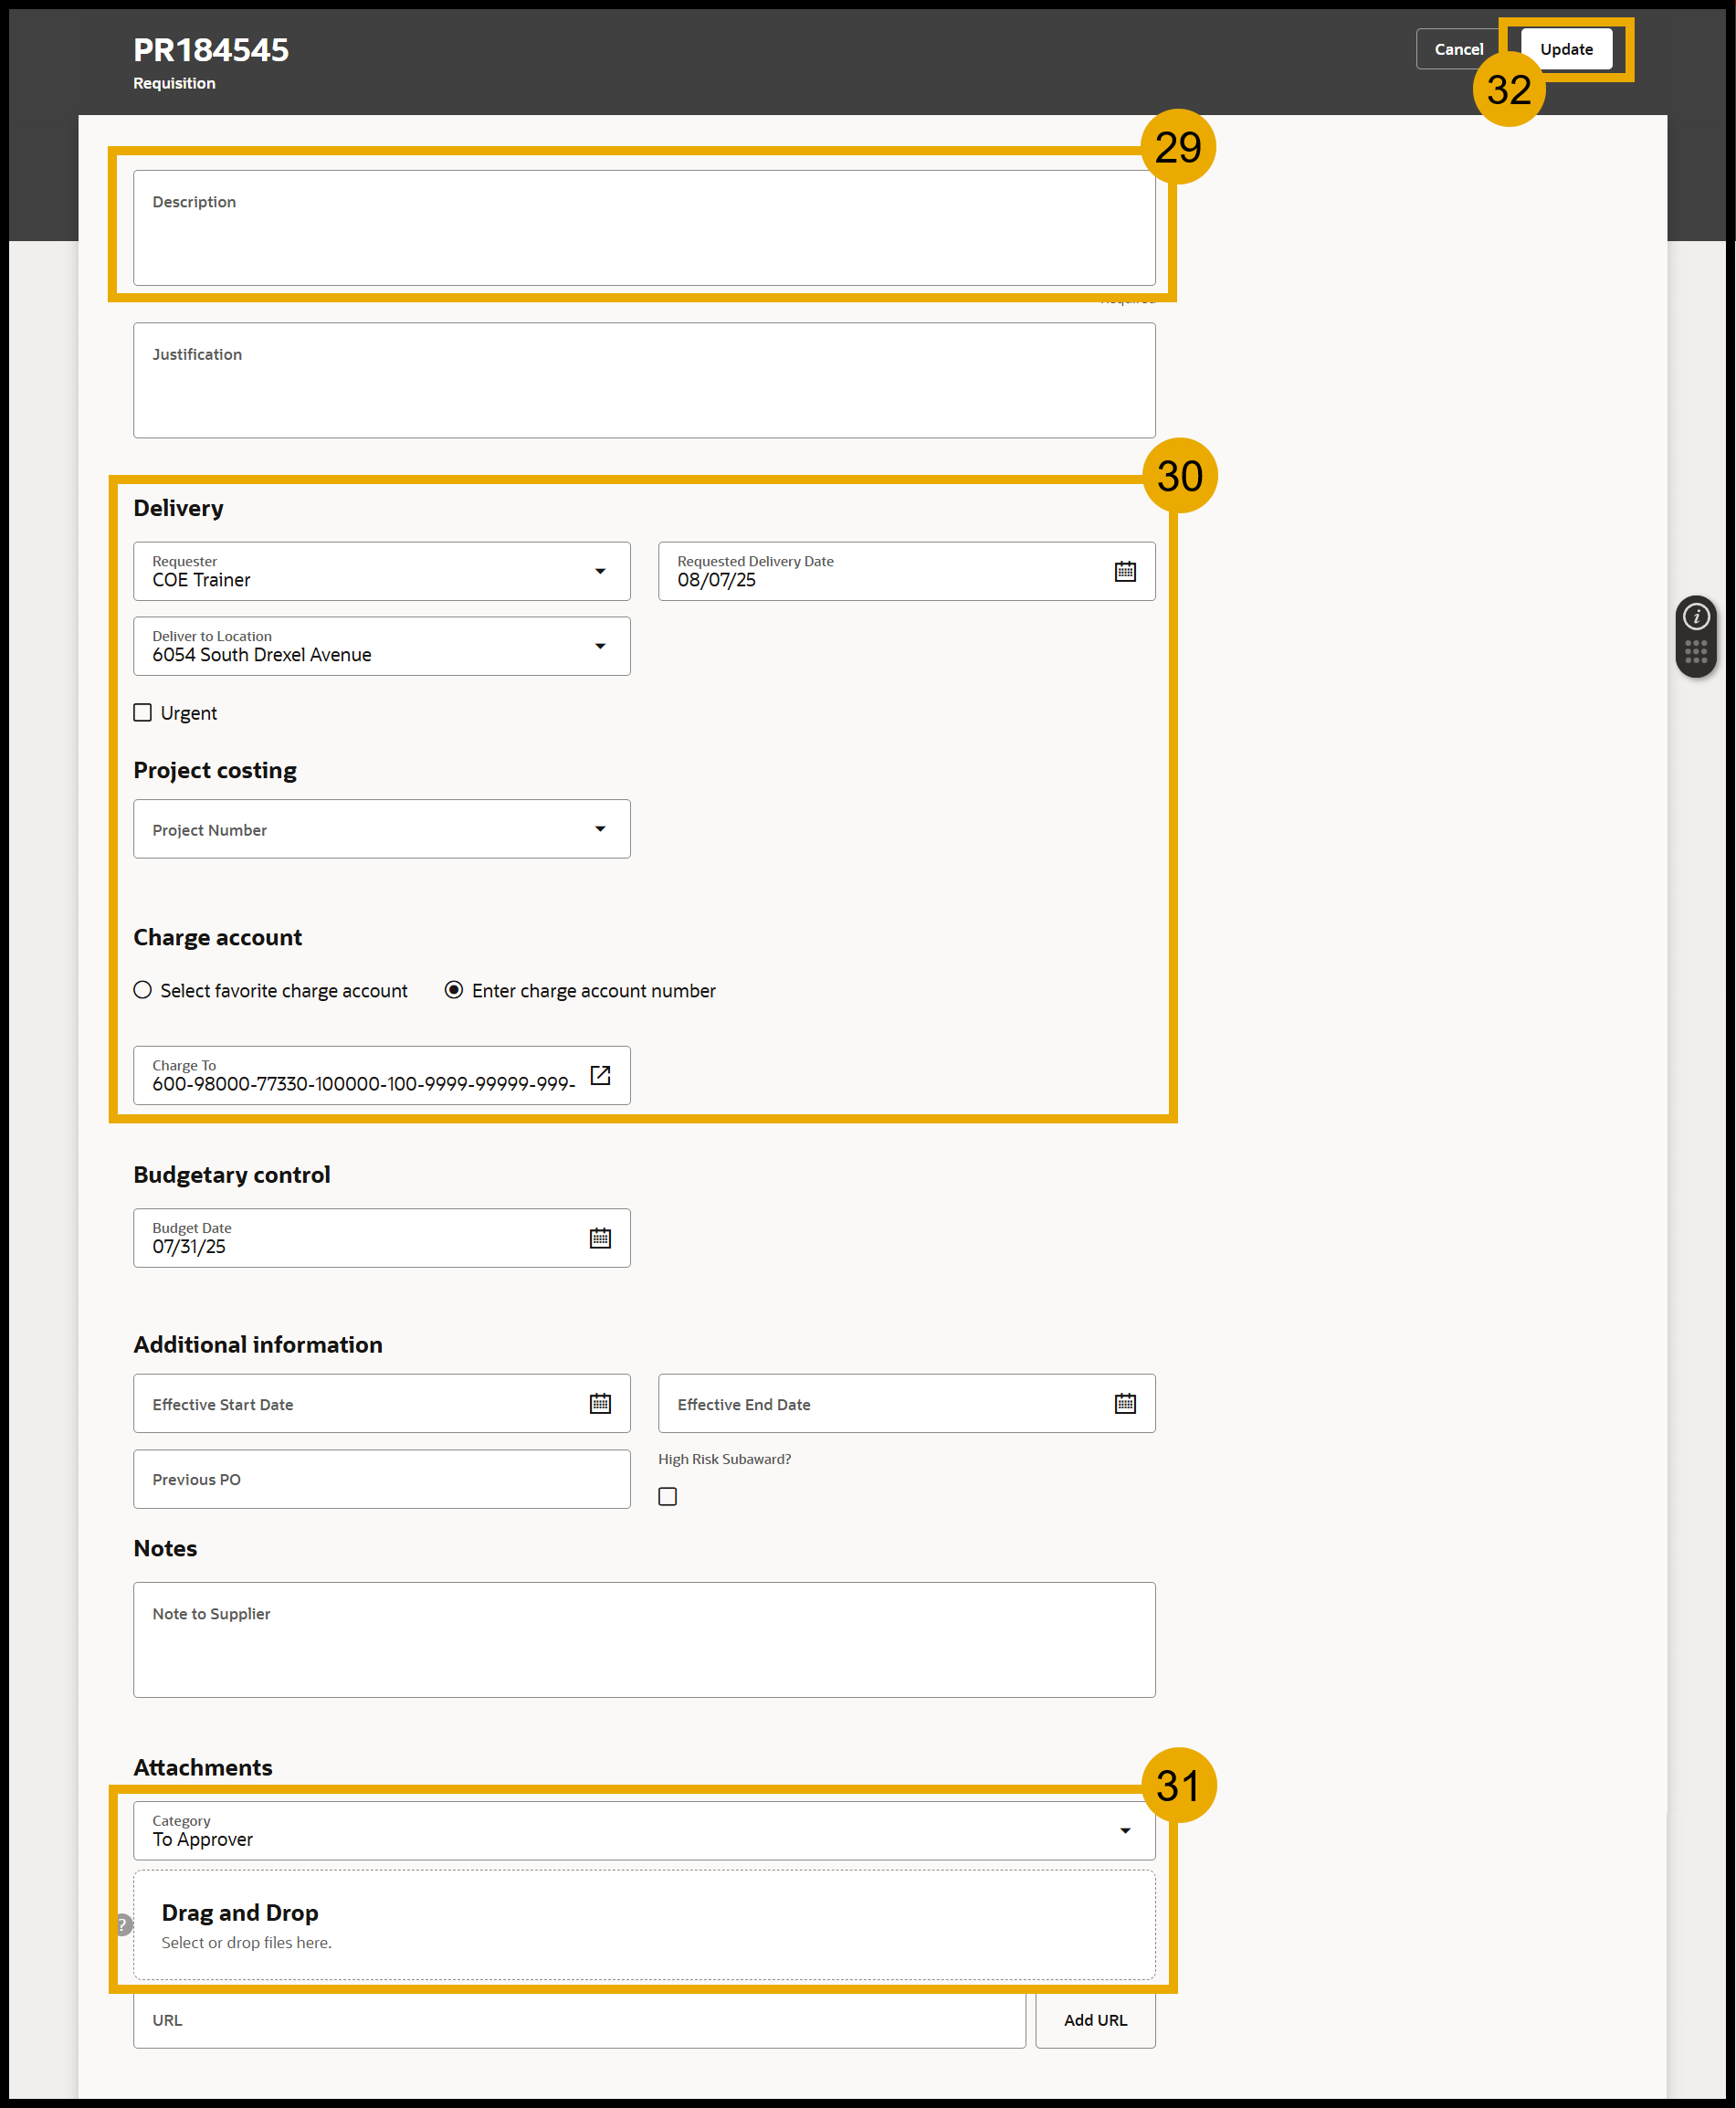Check the High Risk Subaward checkbox
The height and width of the screenshot is (2108, 1736).
668,1496
